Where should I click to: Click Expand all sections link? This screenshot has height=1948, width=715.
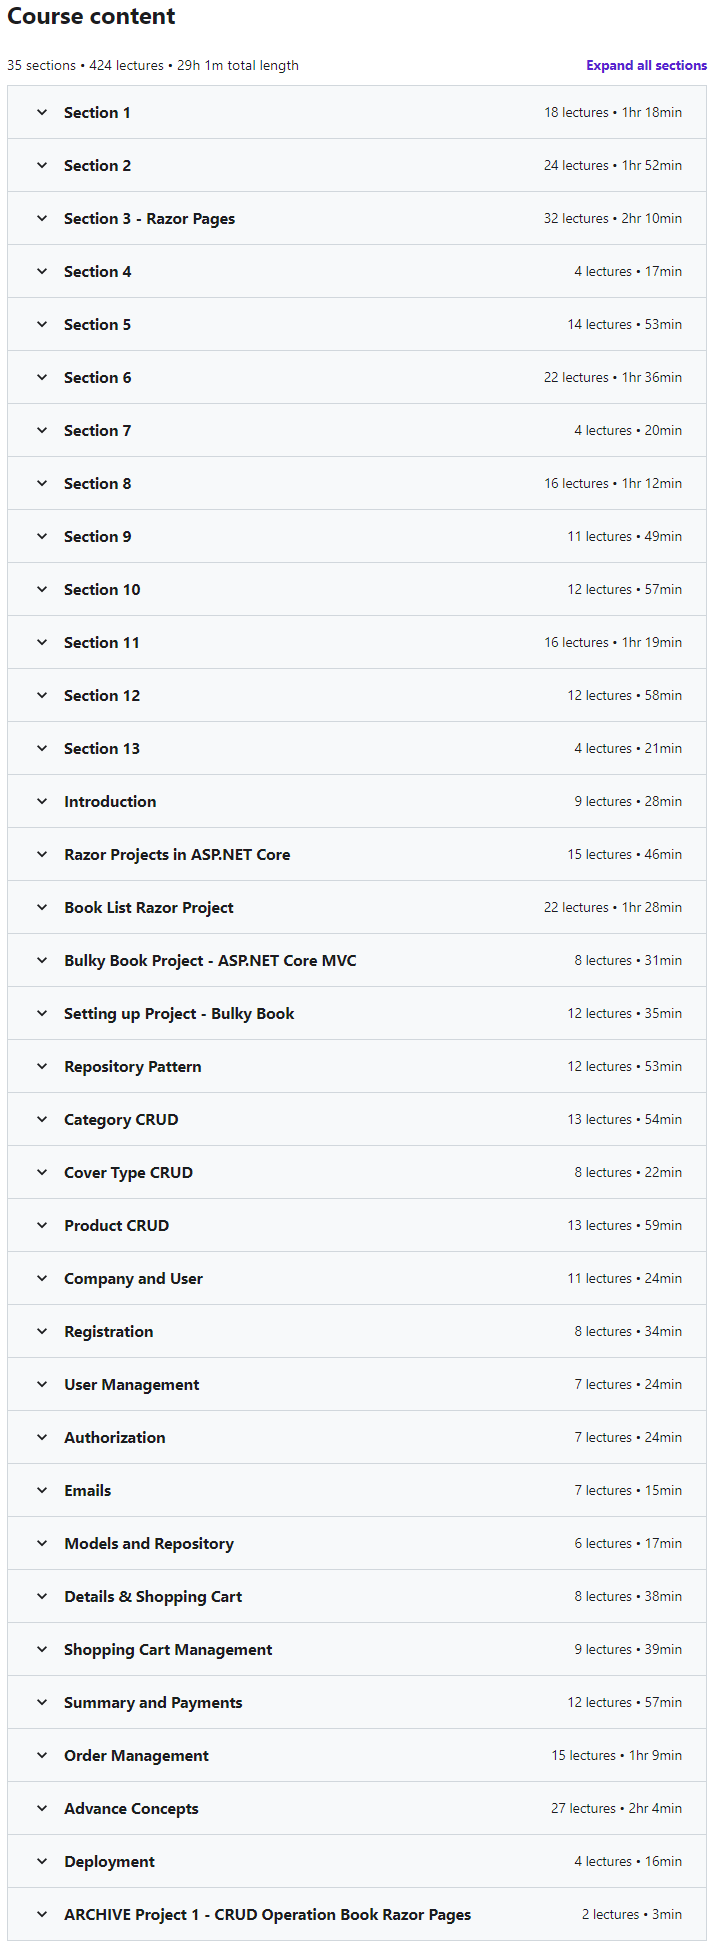coord(646,66)
